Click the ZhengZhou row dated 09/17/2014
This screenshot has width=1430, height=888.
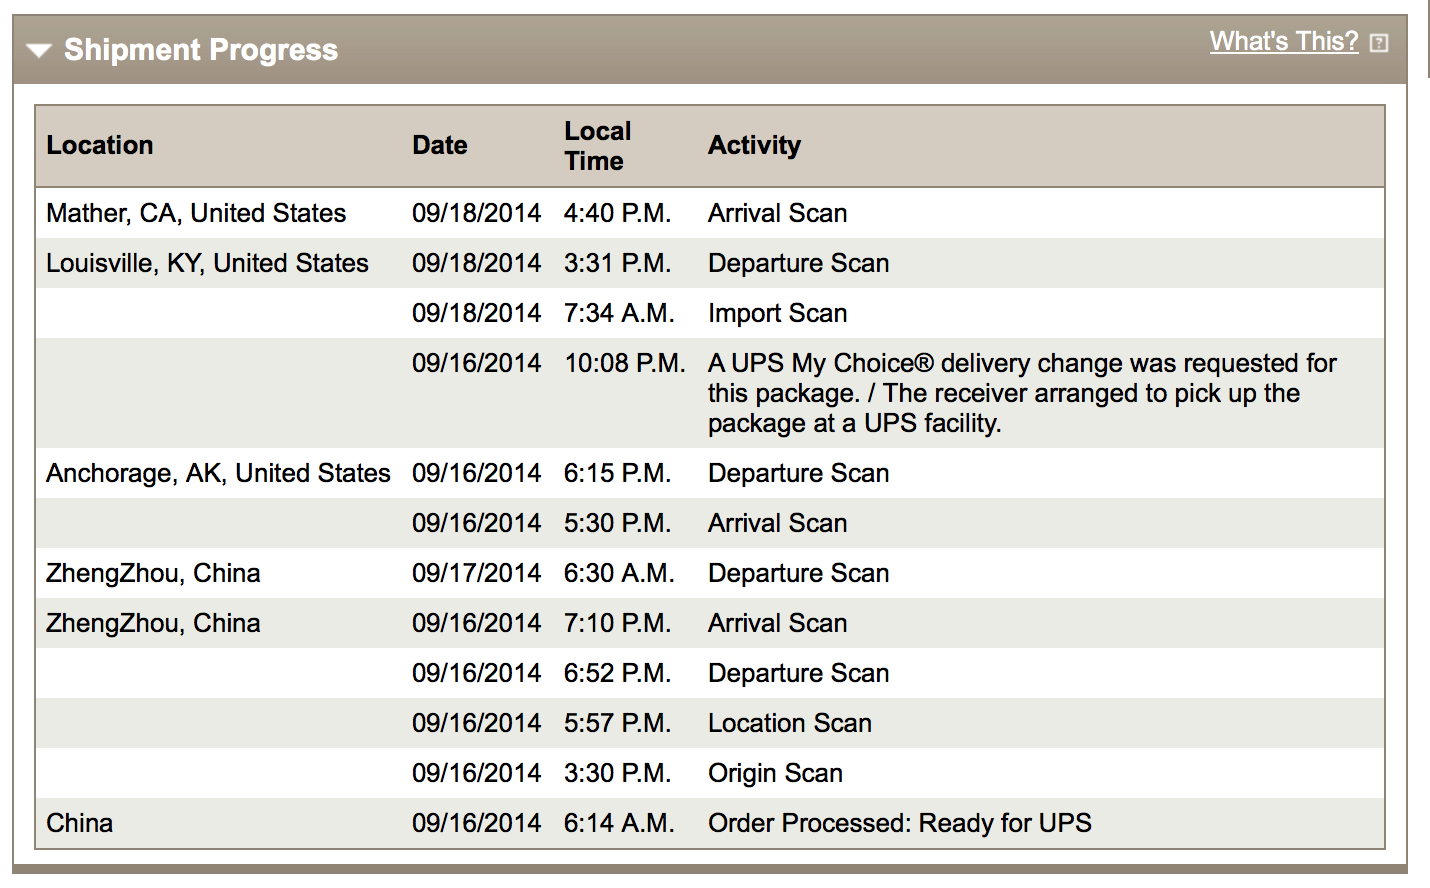coord(153,573)
